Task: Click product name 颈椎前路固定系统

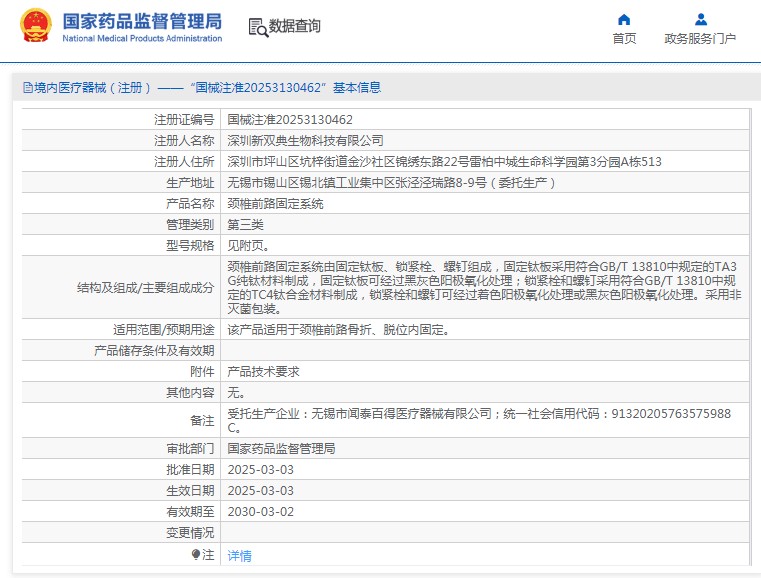Action: point(276,203)
